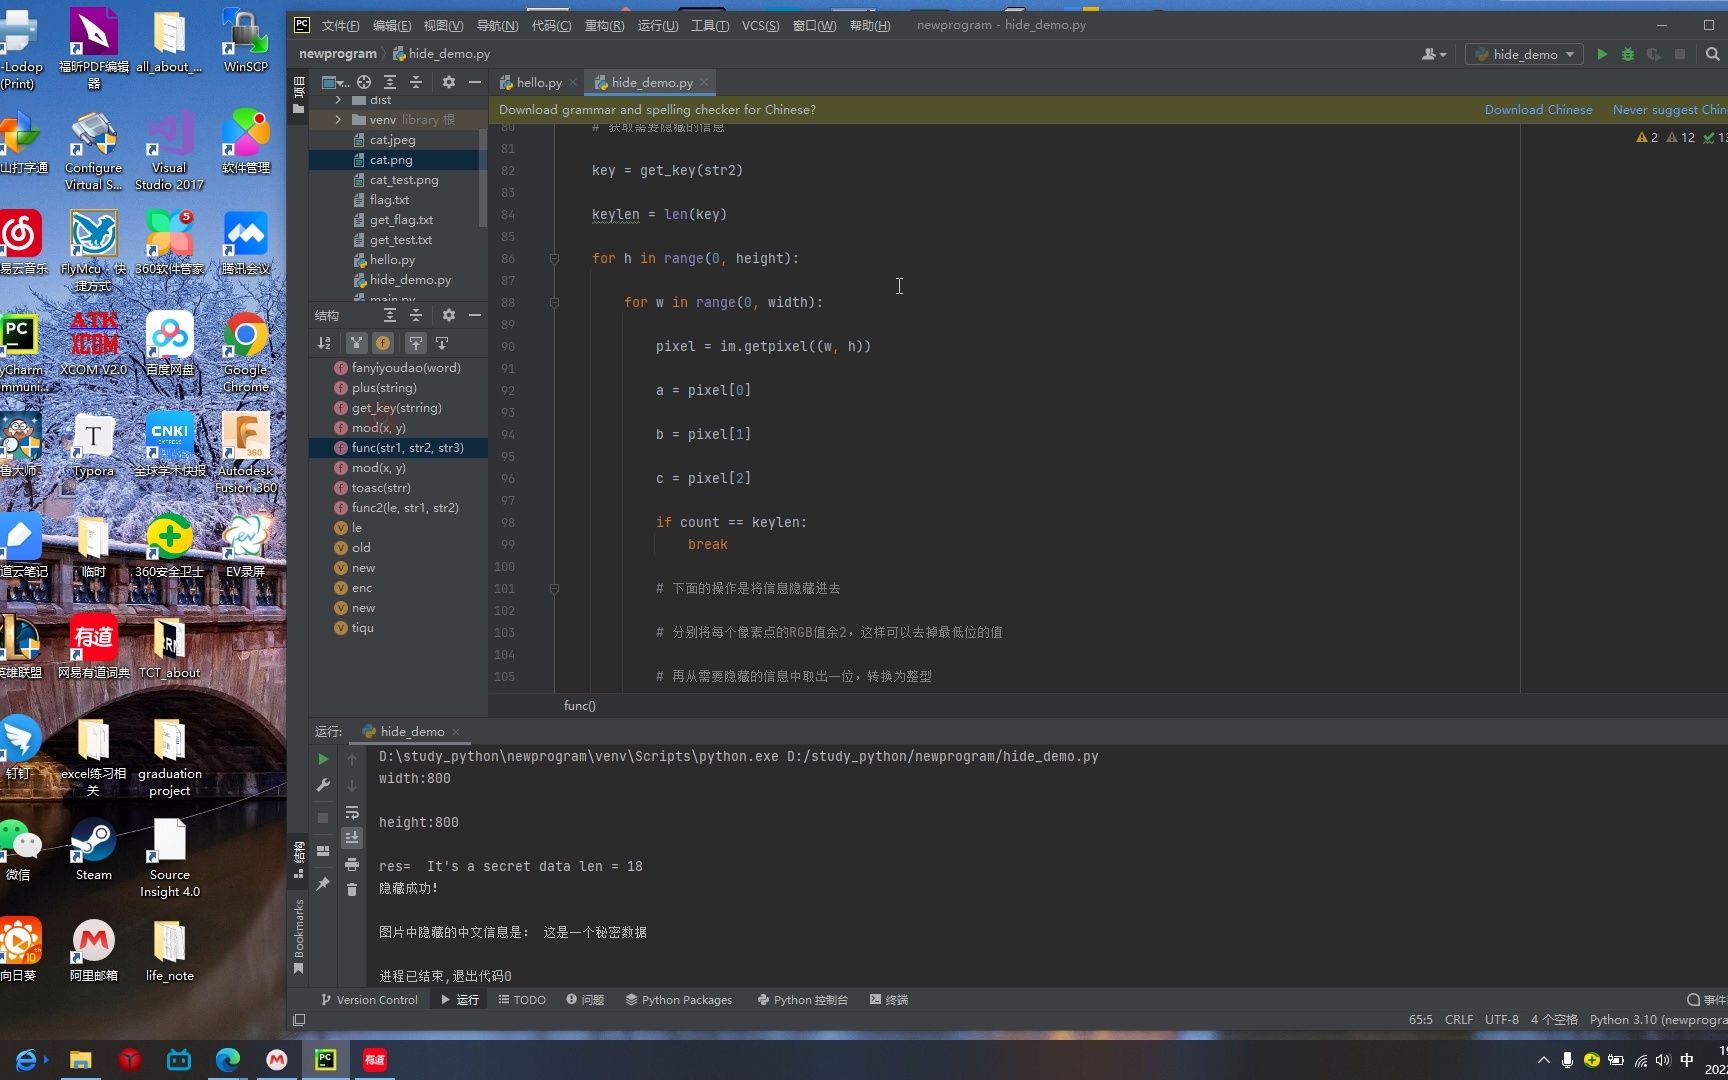Collapse comment fold marker at line 101
Image resolution: width=1728 pixels, height=1080 pixels.
point(554,588)
